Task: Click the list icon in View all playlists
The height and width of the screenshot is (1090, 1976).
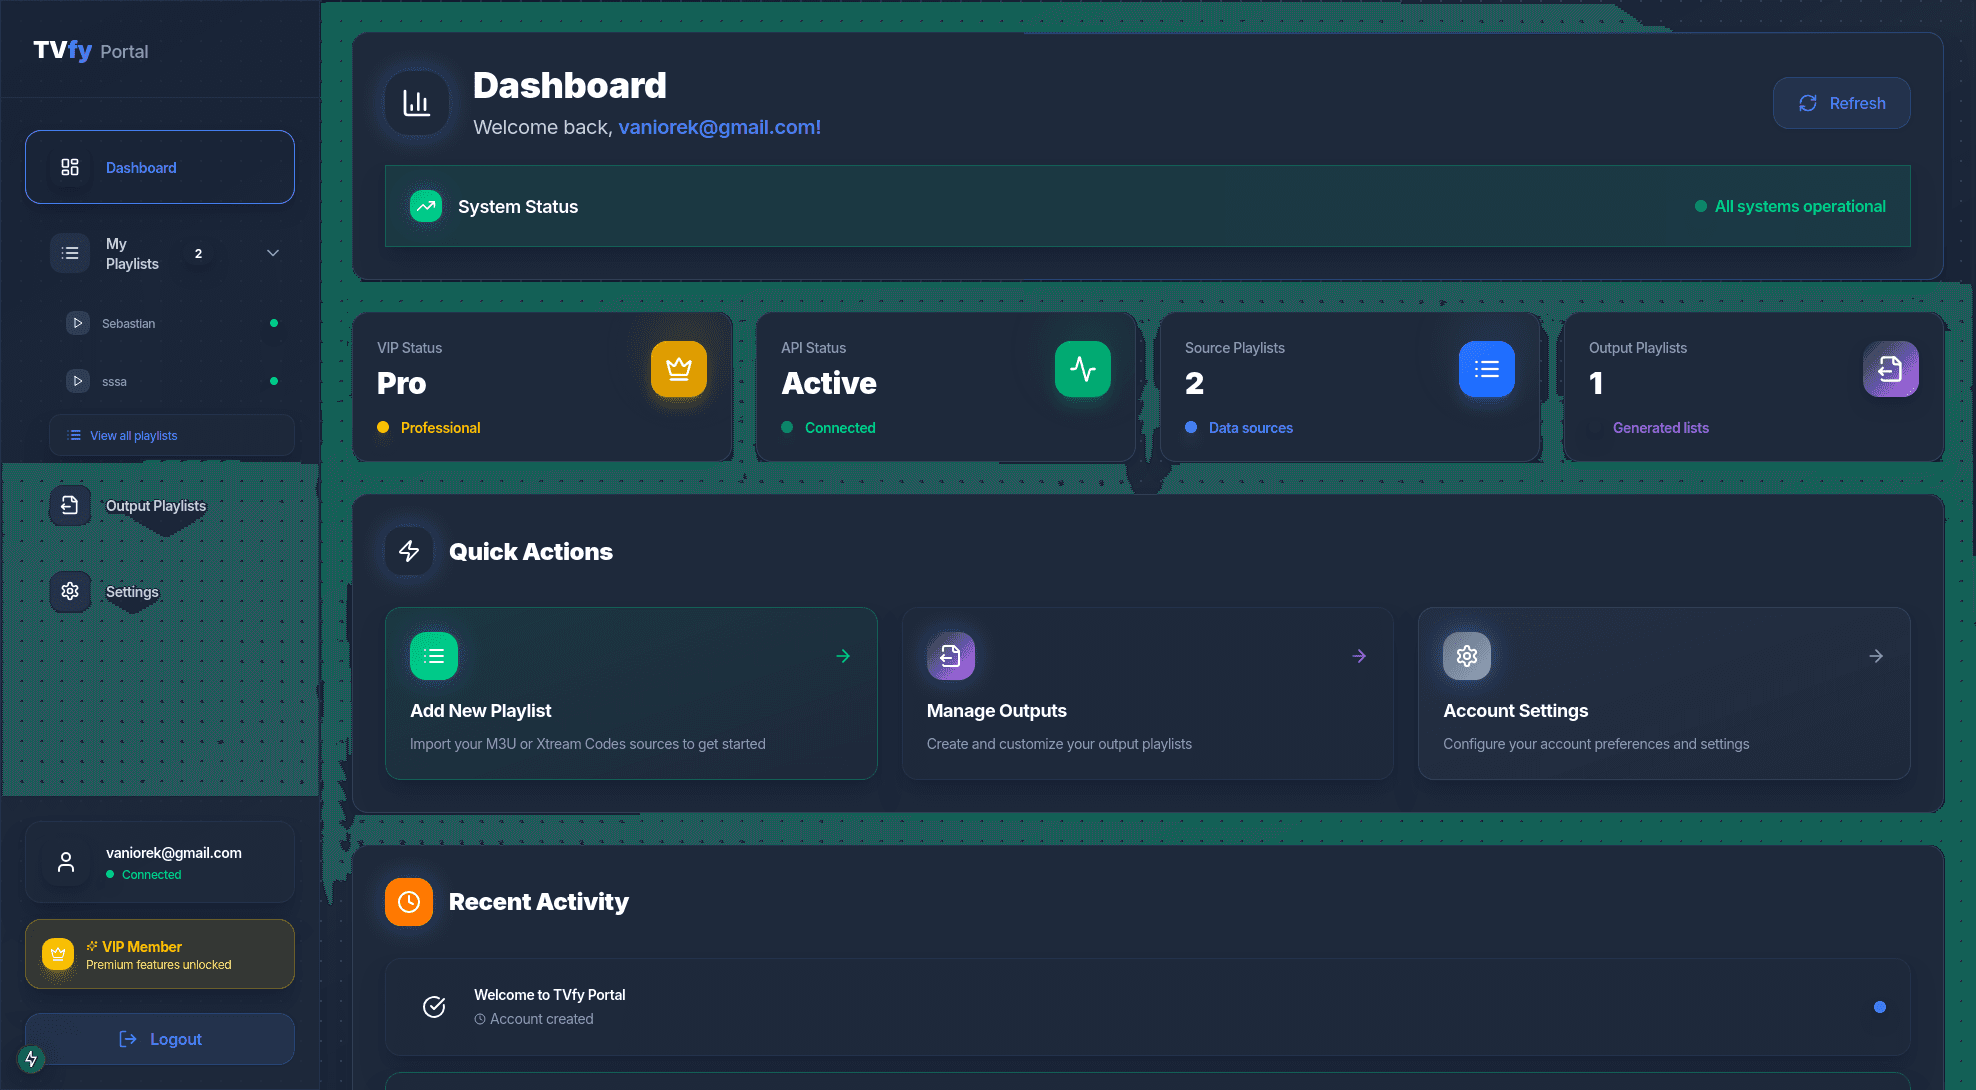Action: 74,435
